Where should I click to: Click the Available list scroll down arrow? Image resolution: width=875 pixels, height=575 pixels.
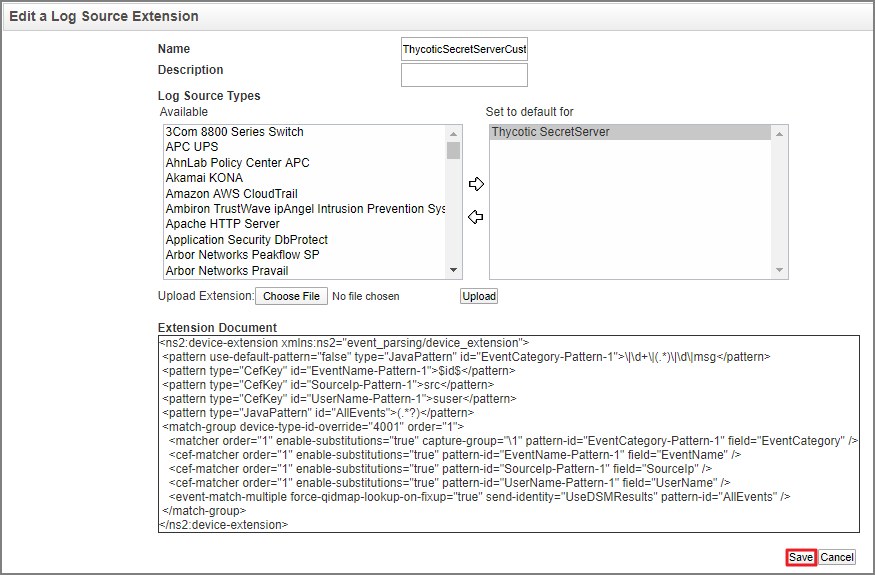pyautogui.click(x=453, y=270)
